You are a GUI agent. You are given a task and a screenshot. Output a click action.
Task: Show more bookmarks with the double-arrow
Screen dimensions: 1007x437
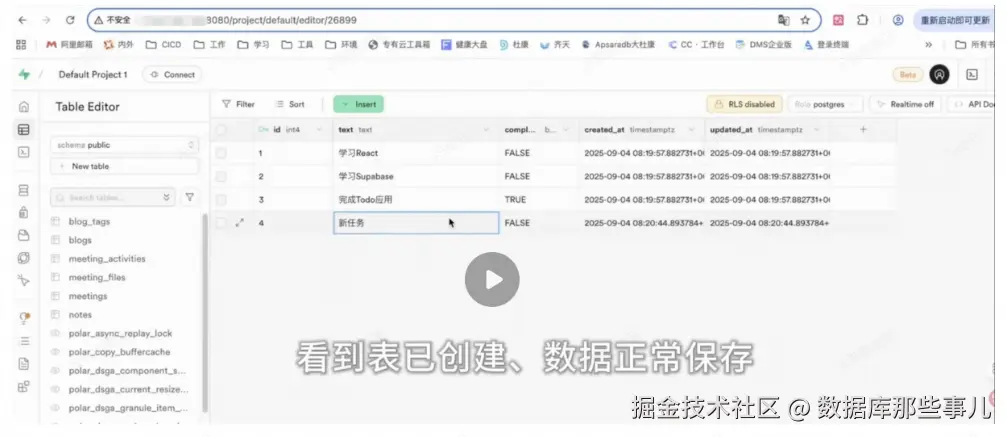(928, 44)
